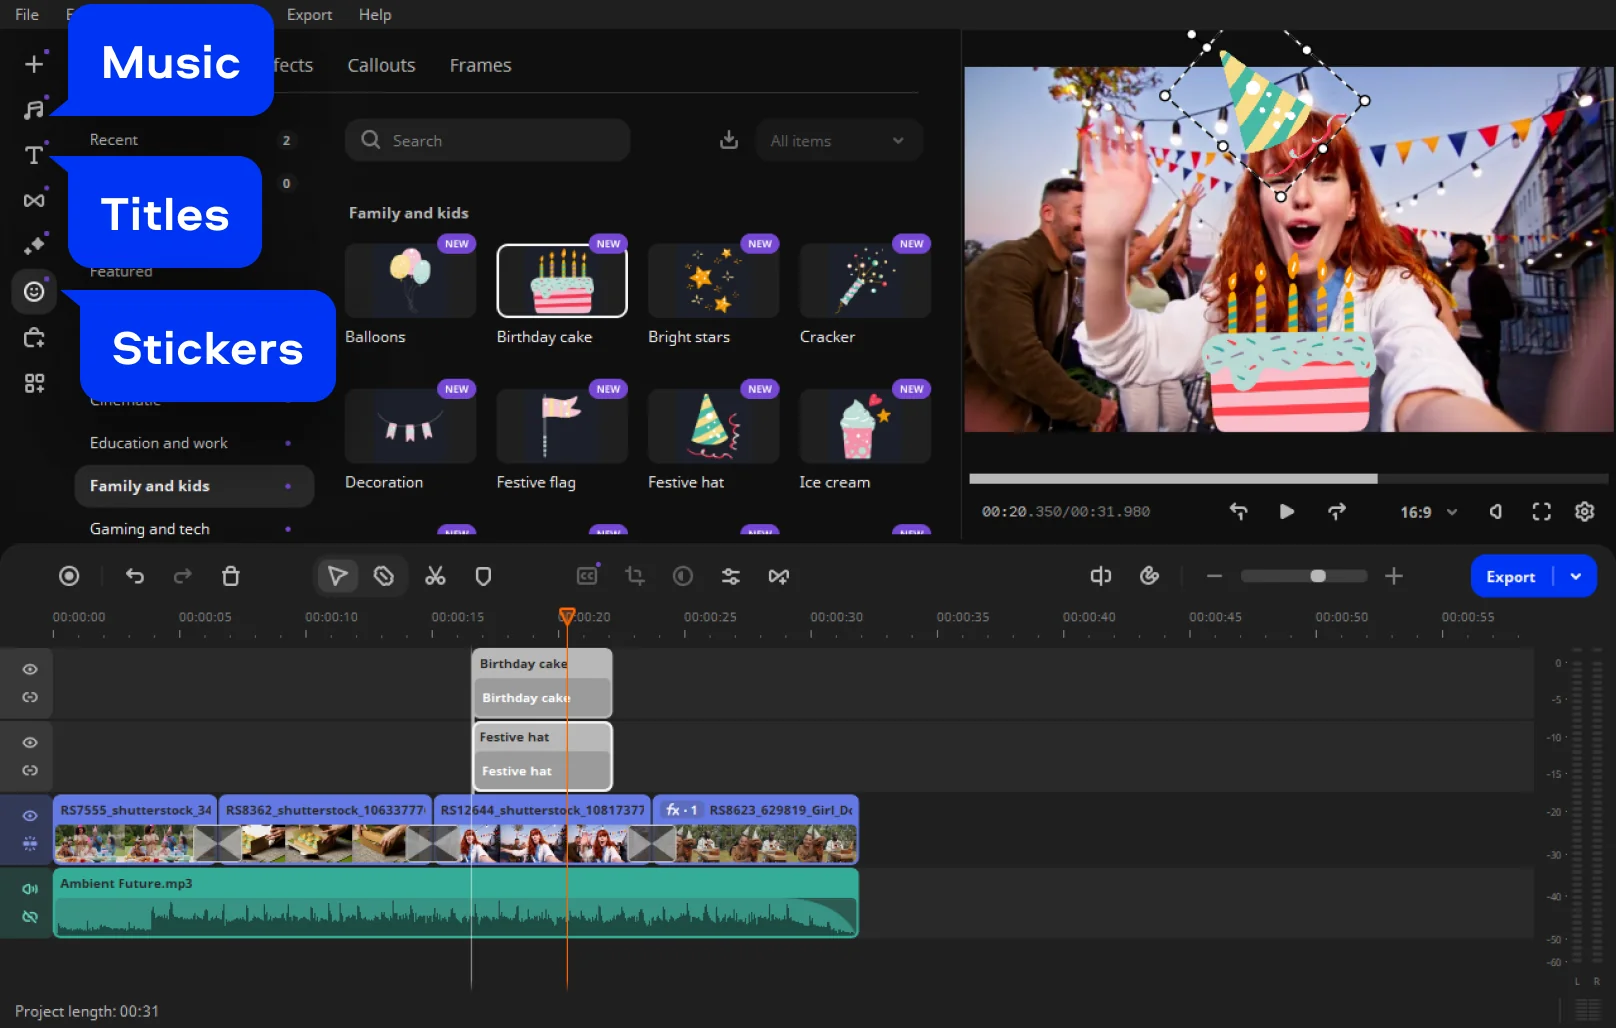Click the record button in timeline toolbar
1616x1028 pixels.
[69, 576]
